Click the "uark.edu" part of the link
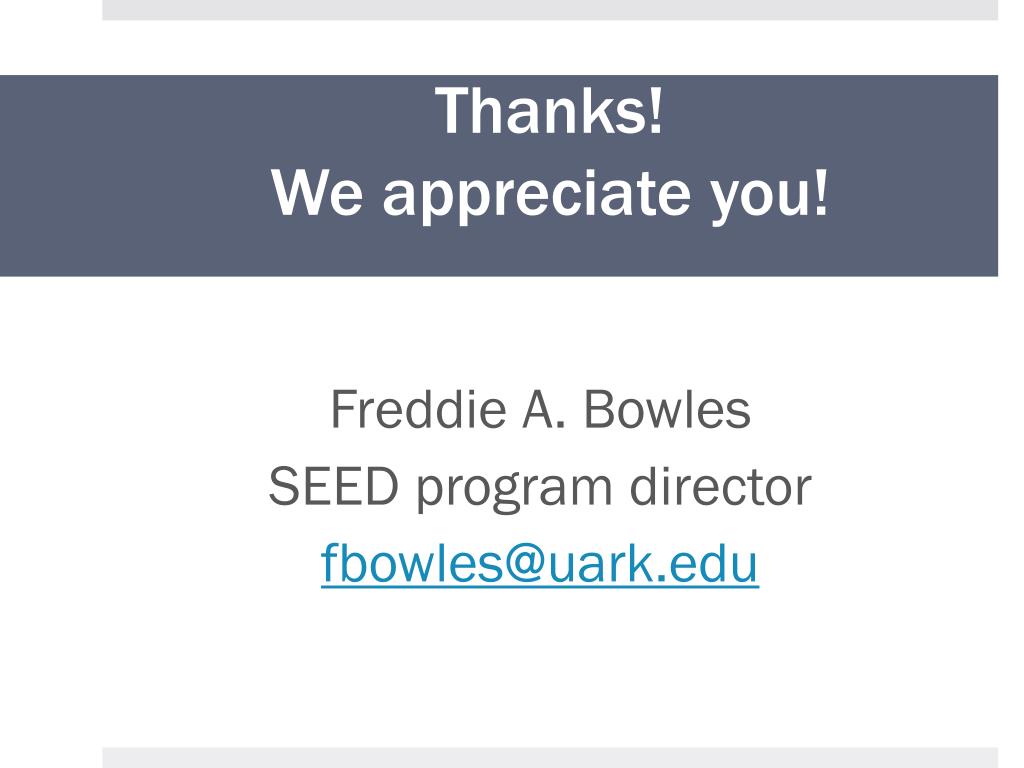 tap(652, 562)
